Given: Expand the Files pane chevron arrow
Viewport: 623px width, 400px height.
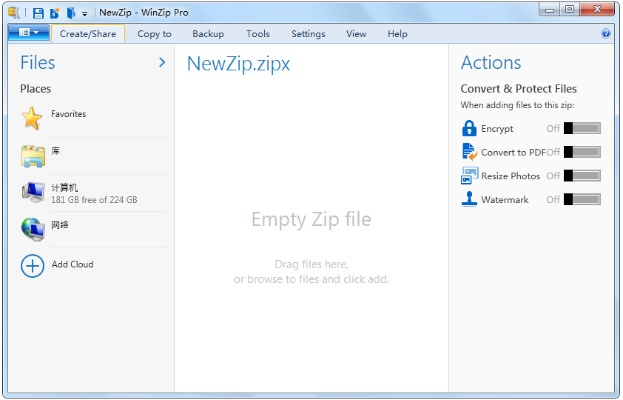Looking at the screenshot, I should (x=162, y=63).
